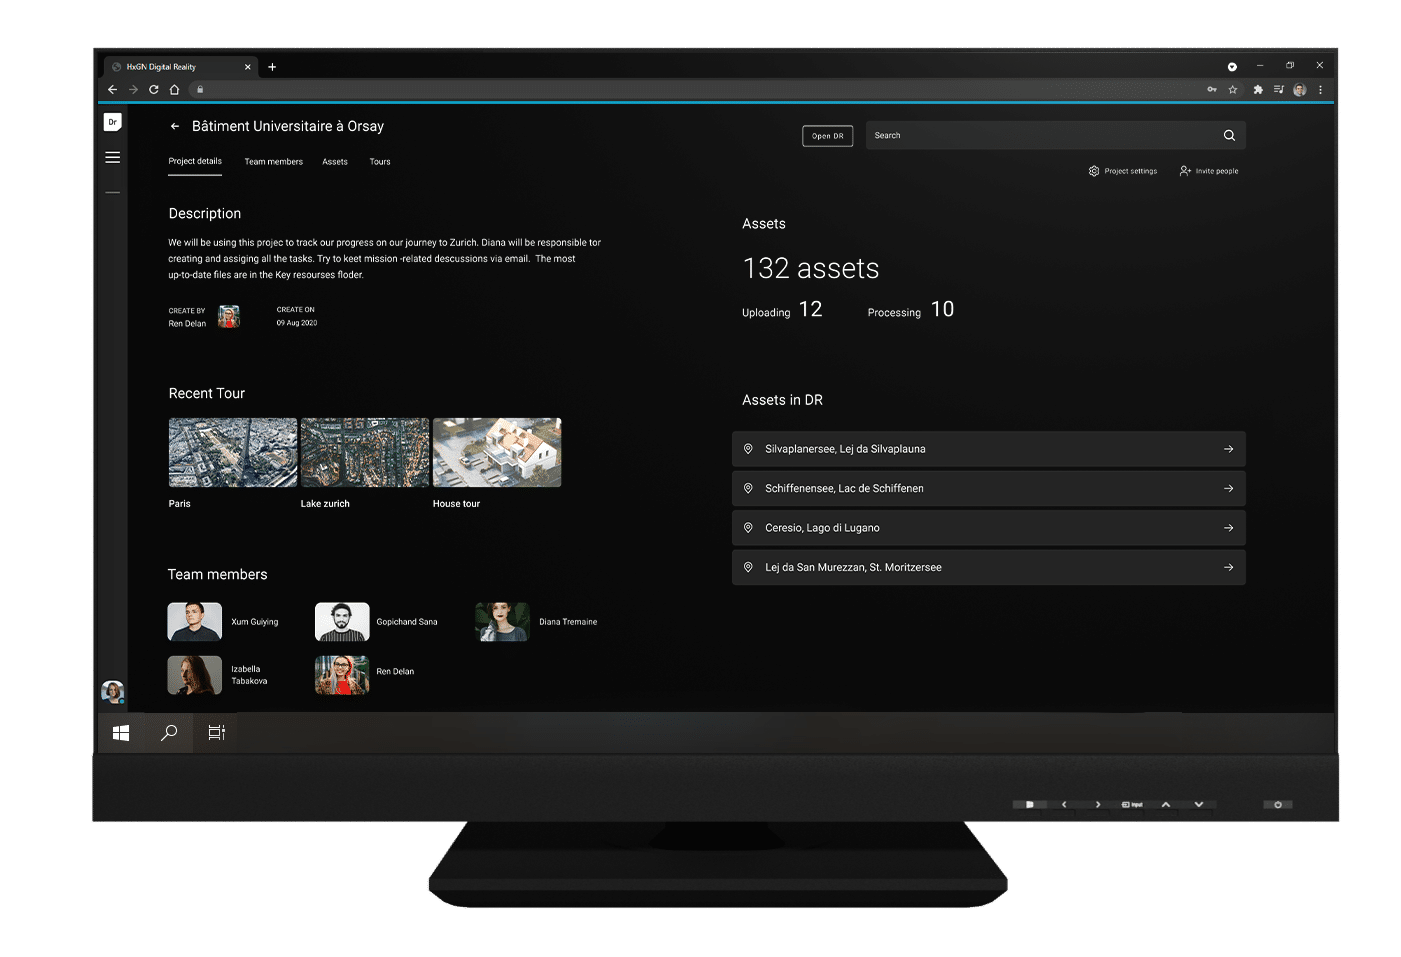Viewport: 1401px width, 957px height.
Task: Close the HxGN Digital Reality tab
Action: (x=248, y=67)
